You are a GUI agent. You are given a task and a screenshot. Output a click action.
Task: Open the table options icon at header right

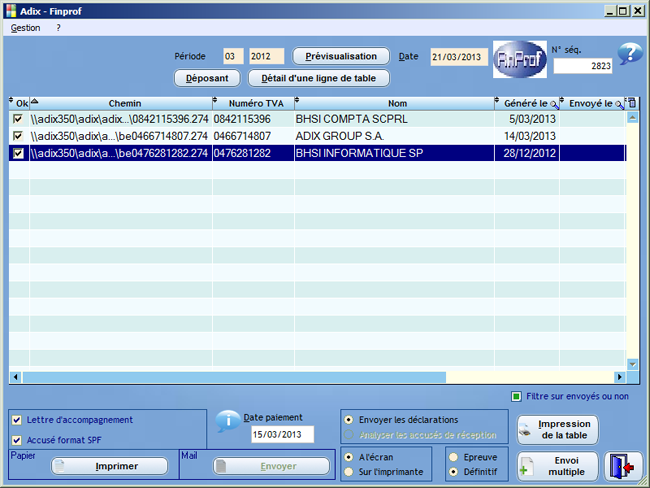[x=632, y=103]
